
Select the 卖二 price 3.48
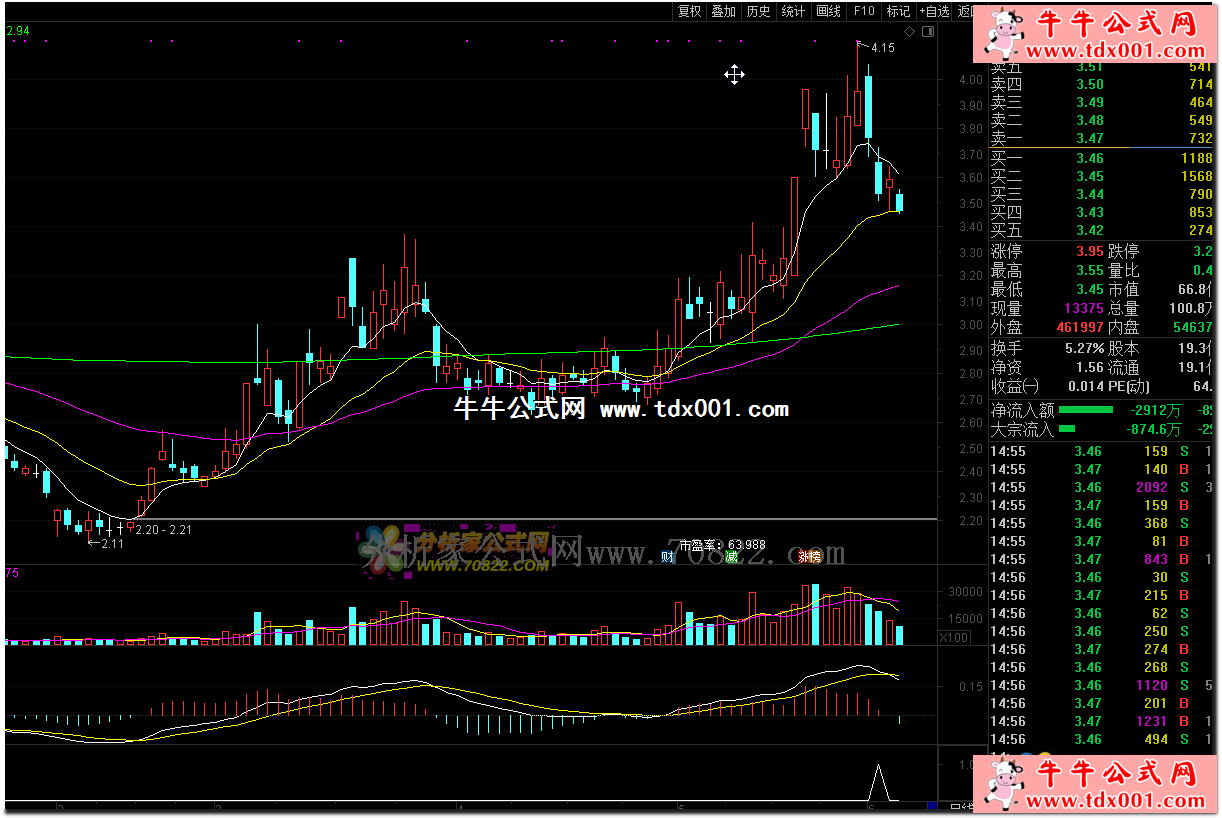1090,121
